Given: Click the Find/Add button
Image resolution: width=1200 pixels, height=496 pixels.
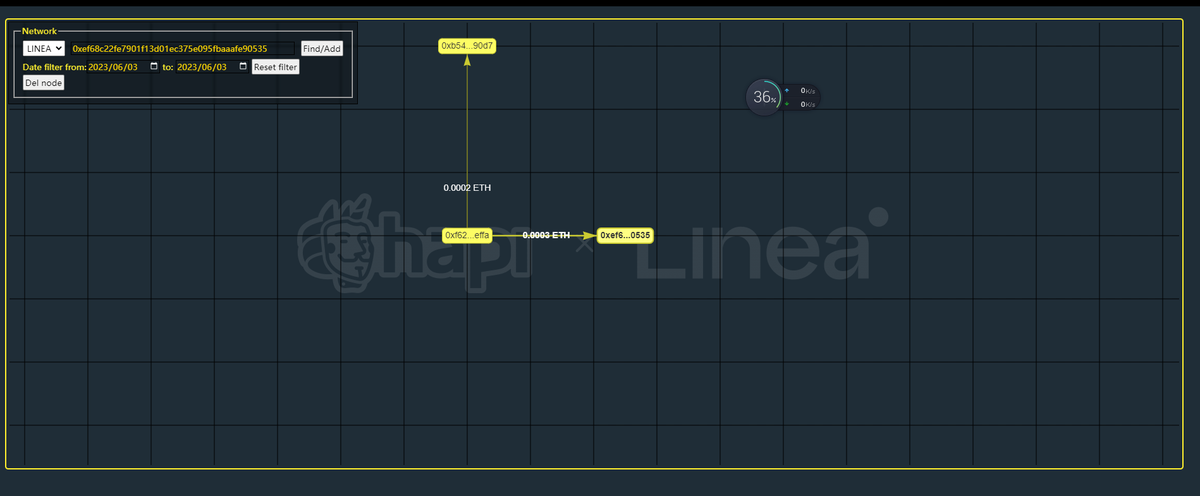Looking at the screenshot, I should [322, 48].
